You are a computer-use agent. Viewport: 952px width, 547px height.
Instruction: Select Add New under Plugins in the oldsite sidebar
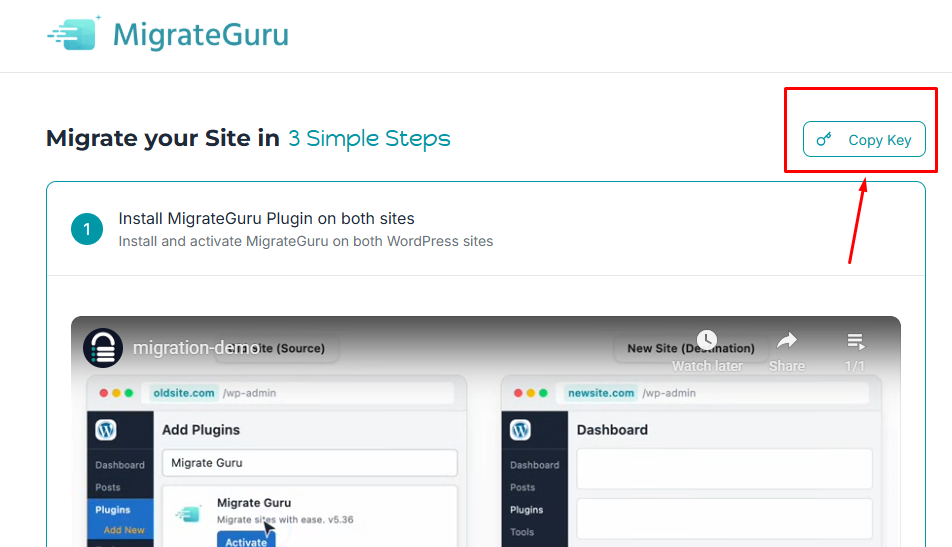click(x=124, y=530)
